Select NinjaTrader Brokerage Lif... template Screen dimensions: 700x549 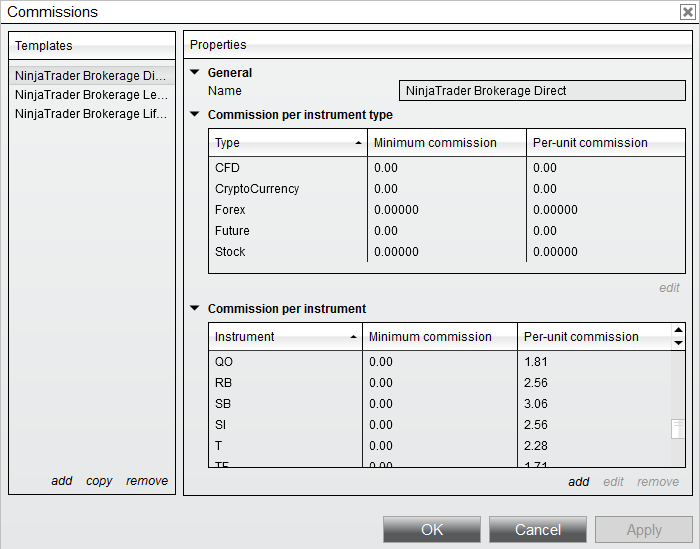92,114
